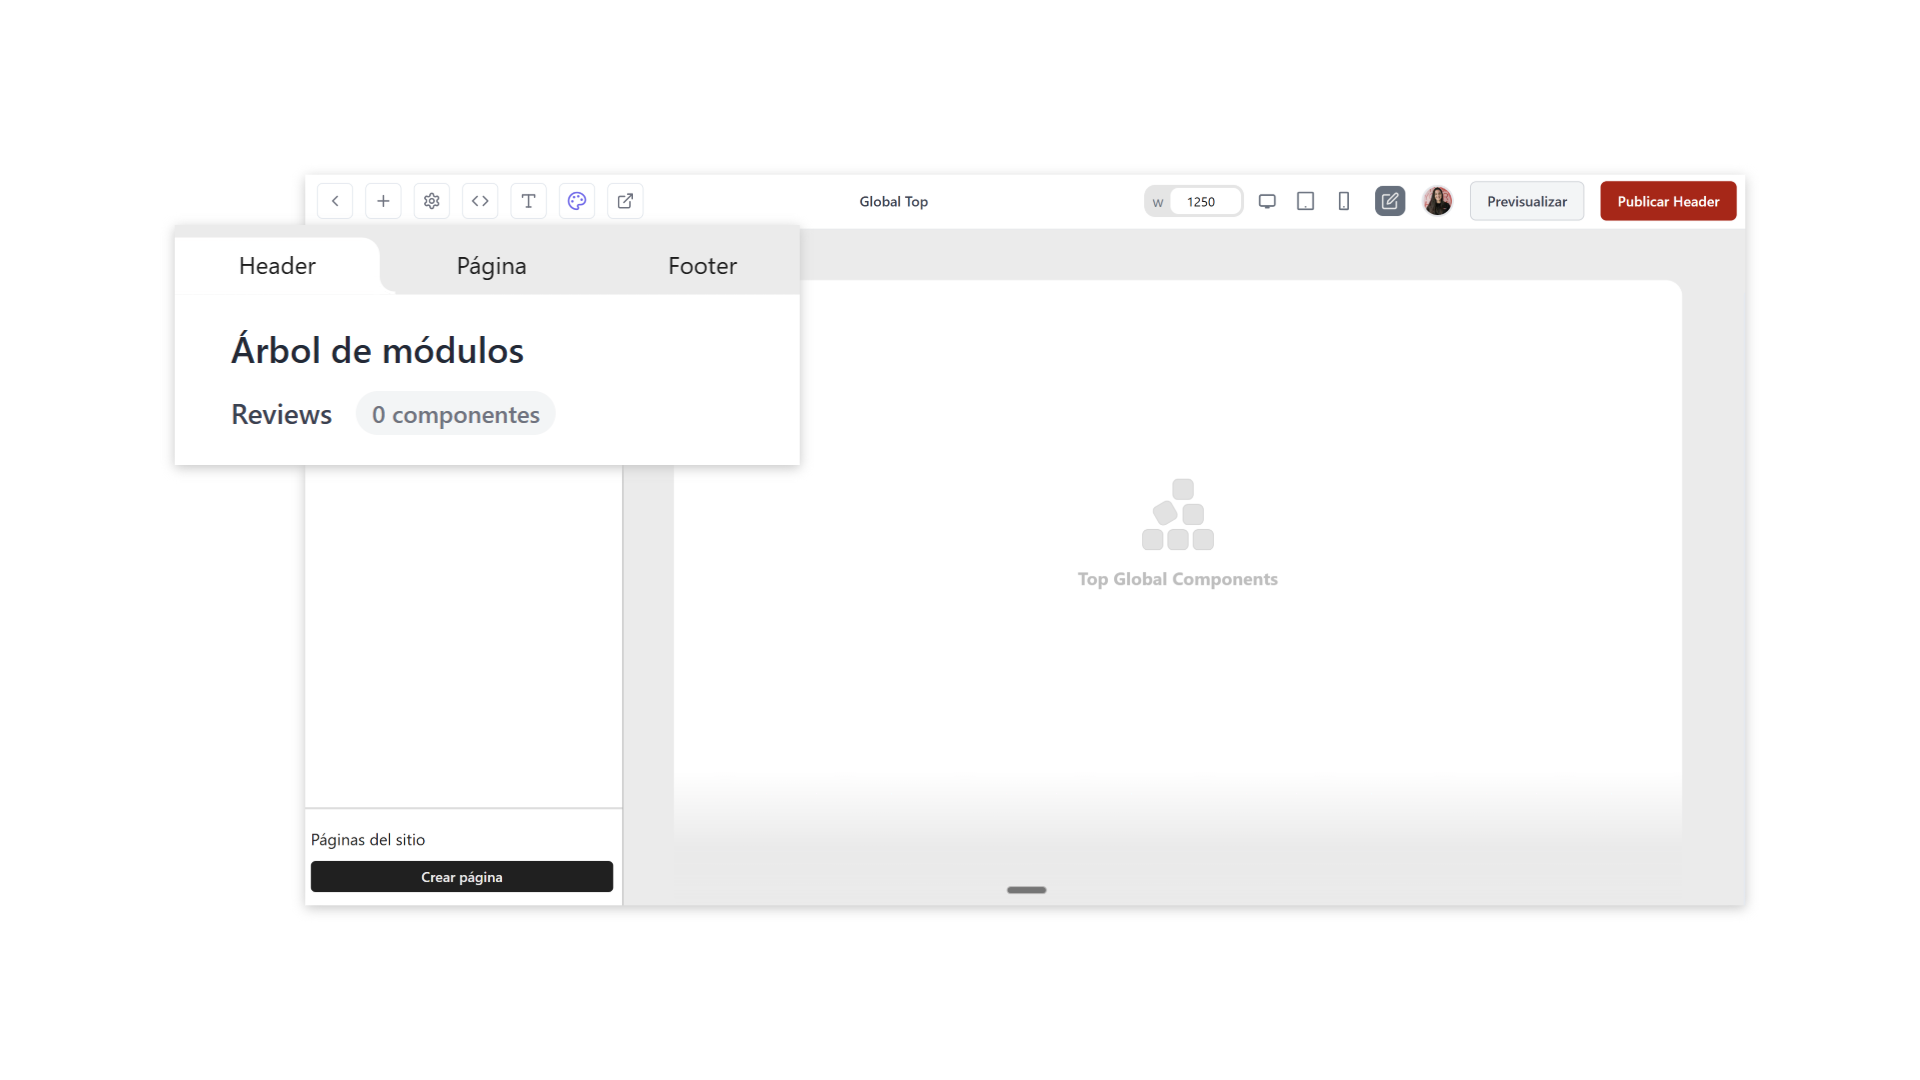1920x1080 pixels.
Task: Switch to tablet viewport icon
Action: 1305,201
